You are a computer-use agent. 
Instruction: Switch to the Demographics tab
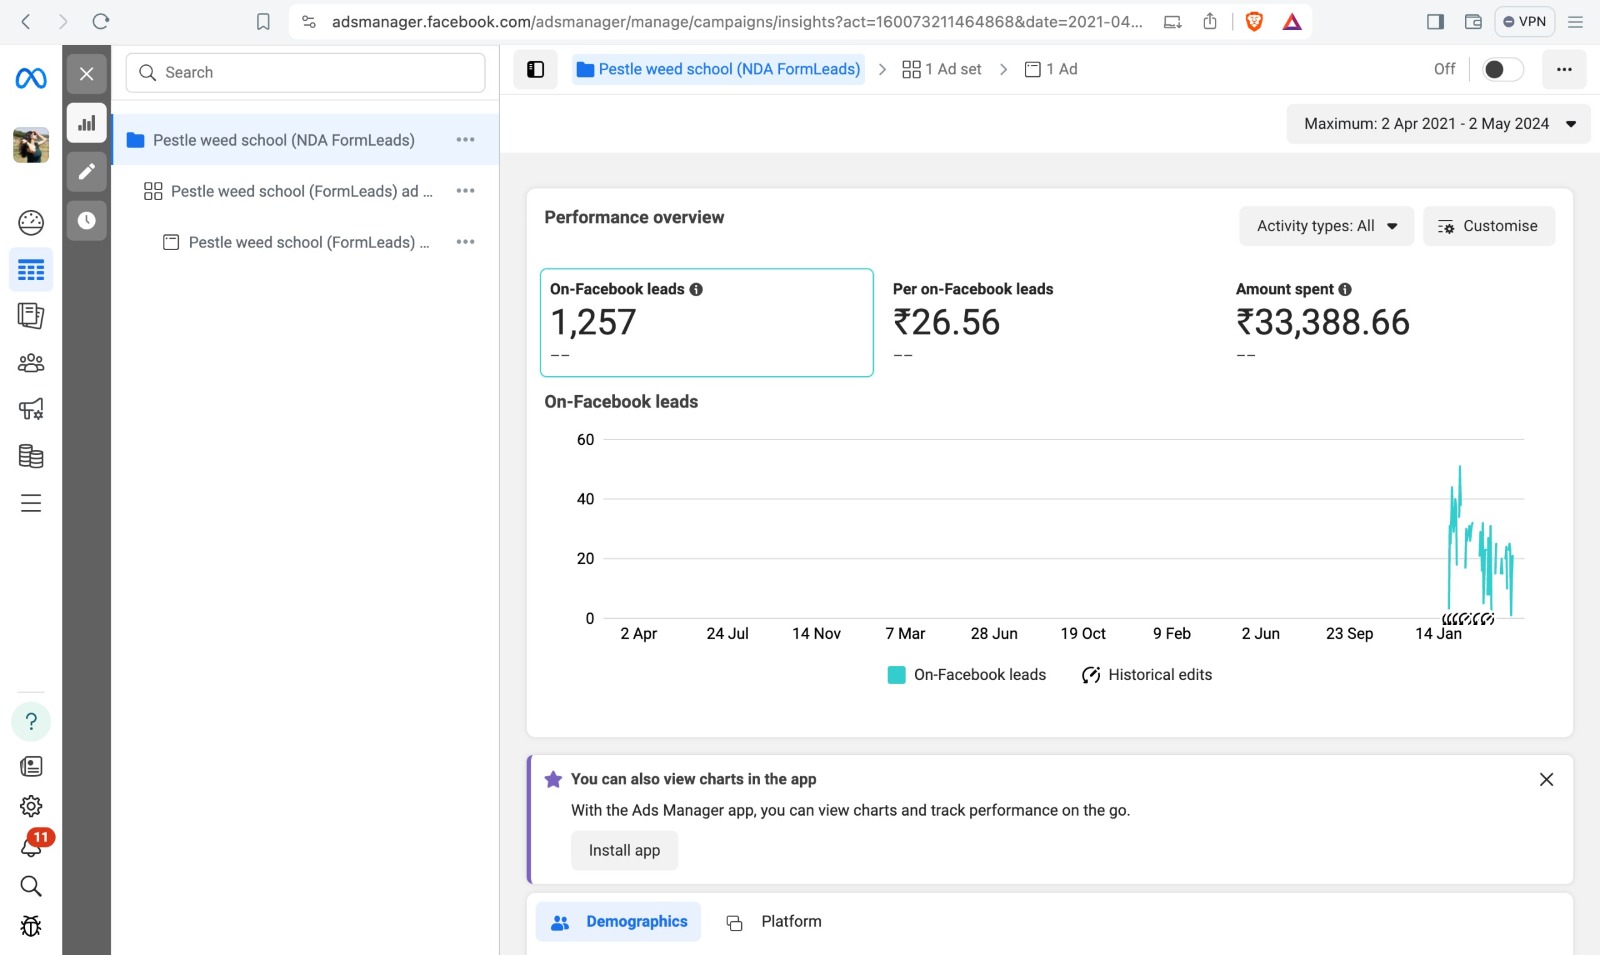pos(618,922)
